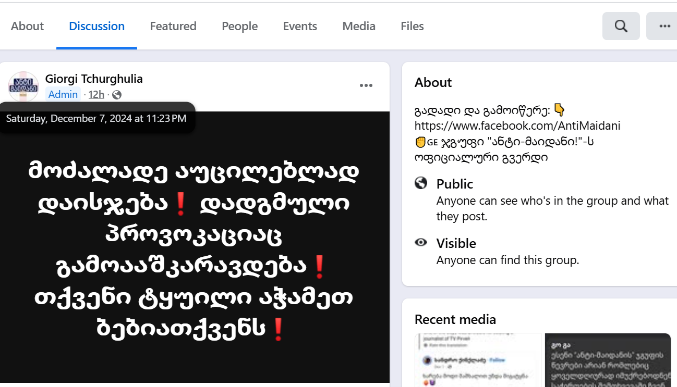677x387 pixels.
Task: Click Giorgi Tchurghulia profile picture
Action: pos(23,86)
